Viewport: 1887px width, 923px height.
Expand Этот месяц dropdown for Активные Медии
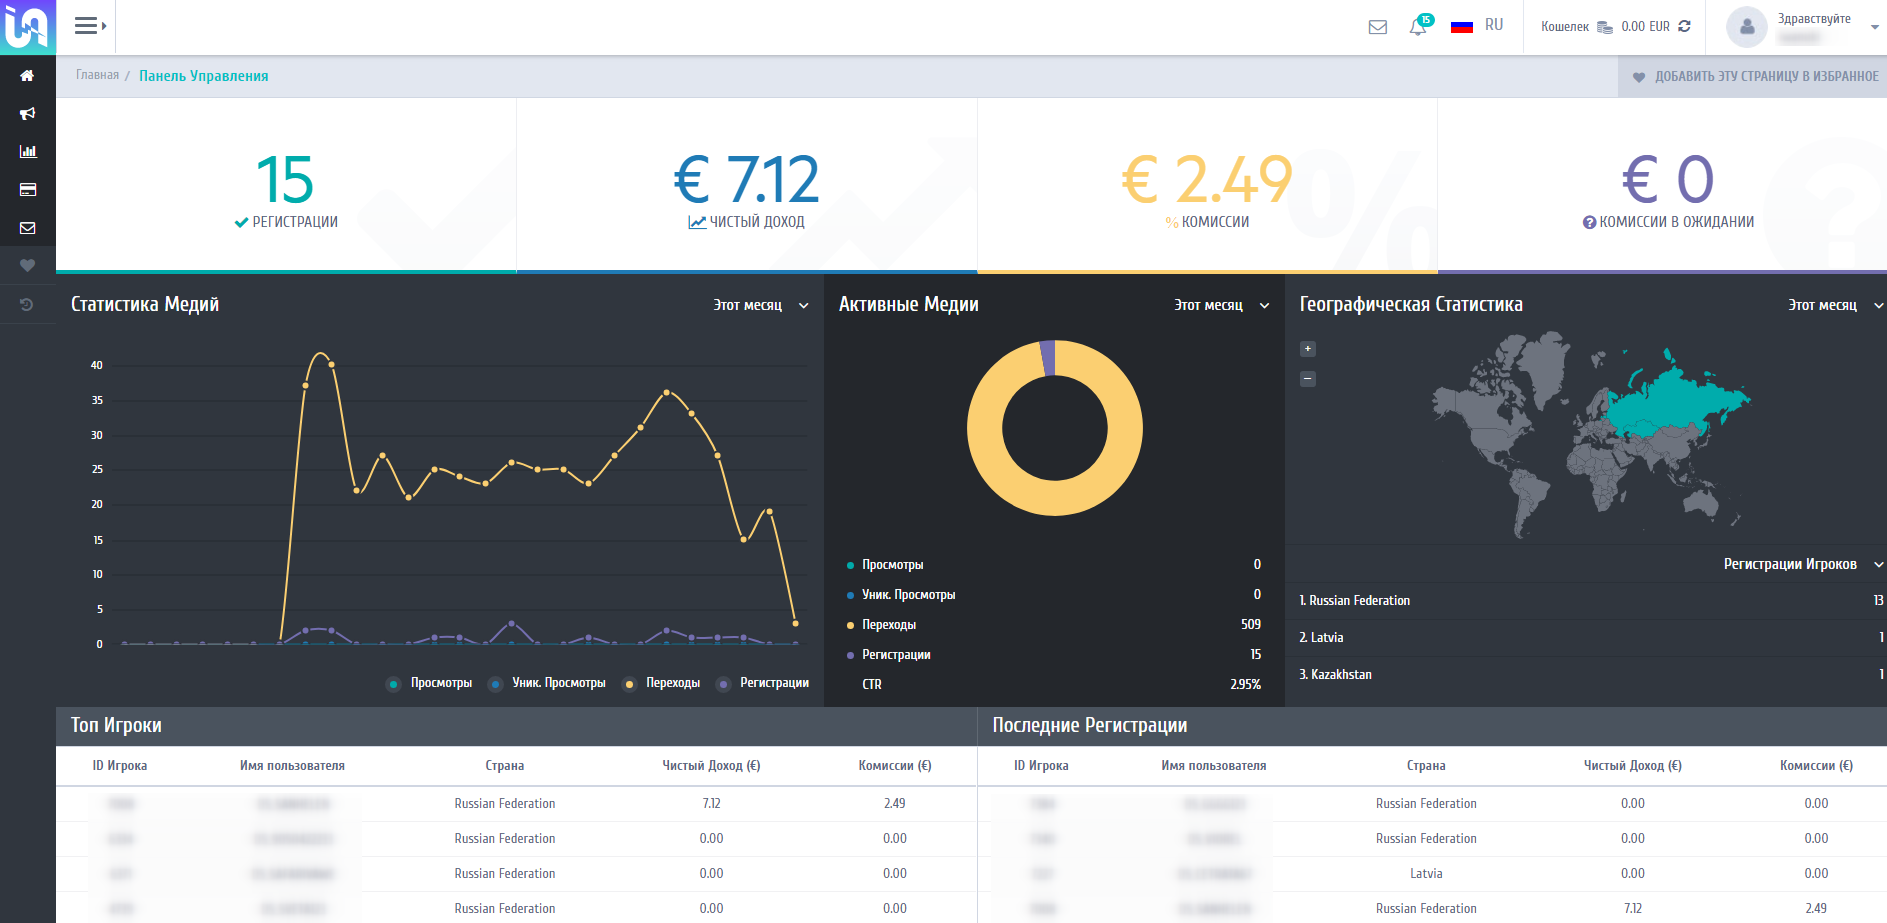1221,305
